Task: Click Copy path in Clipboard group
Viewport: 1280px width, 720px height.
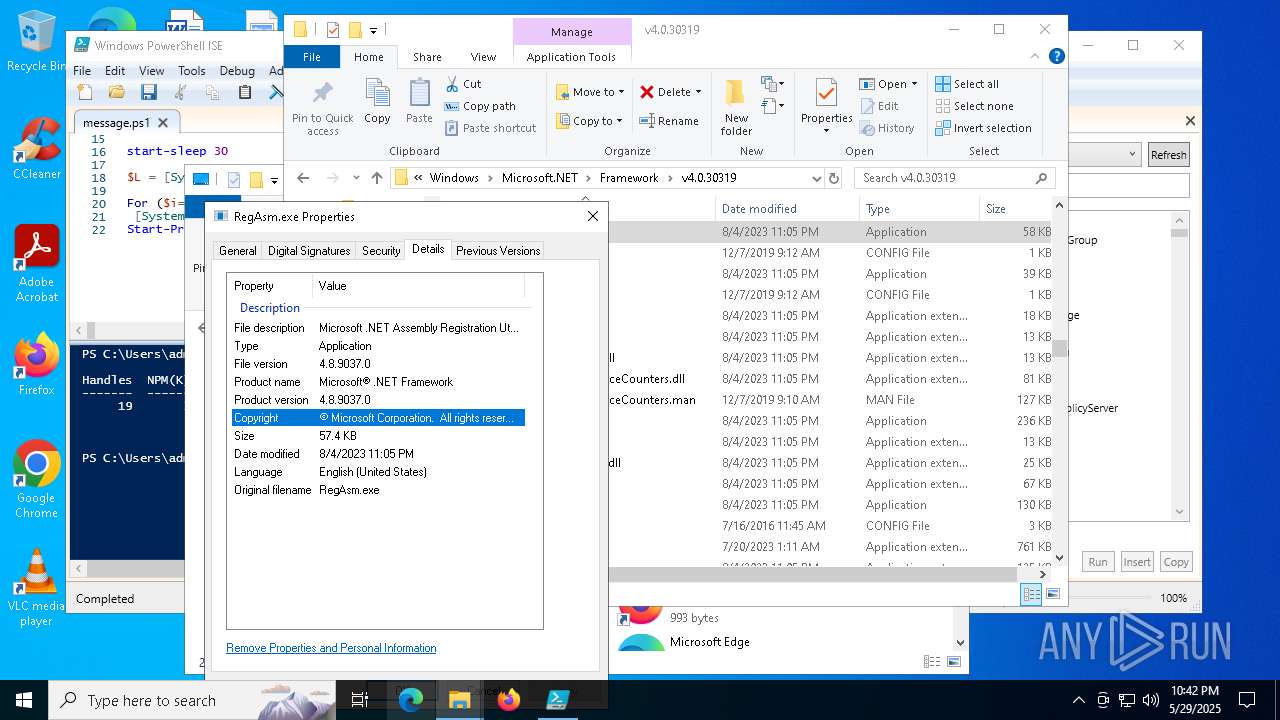Action: [x=480, y=106]
